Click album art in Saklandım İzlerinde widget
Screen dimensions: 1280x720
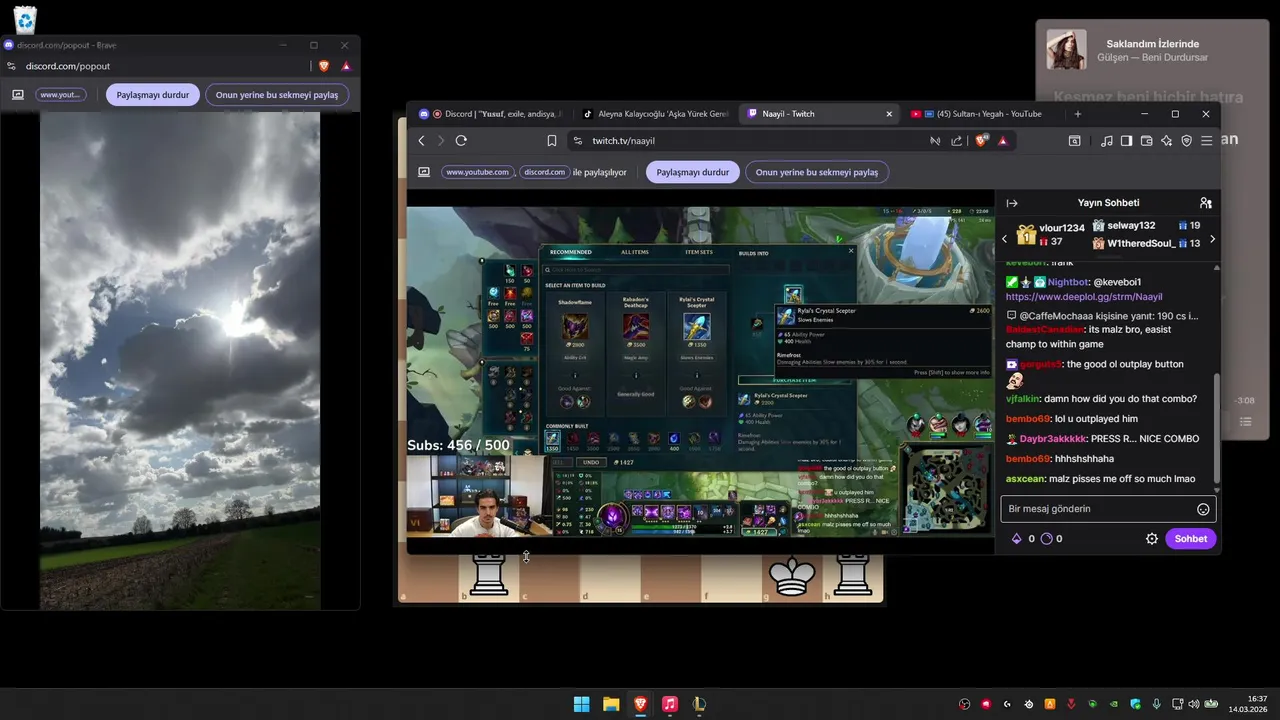pos(1066,50)
